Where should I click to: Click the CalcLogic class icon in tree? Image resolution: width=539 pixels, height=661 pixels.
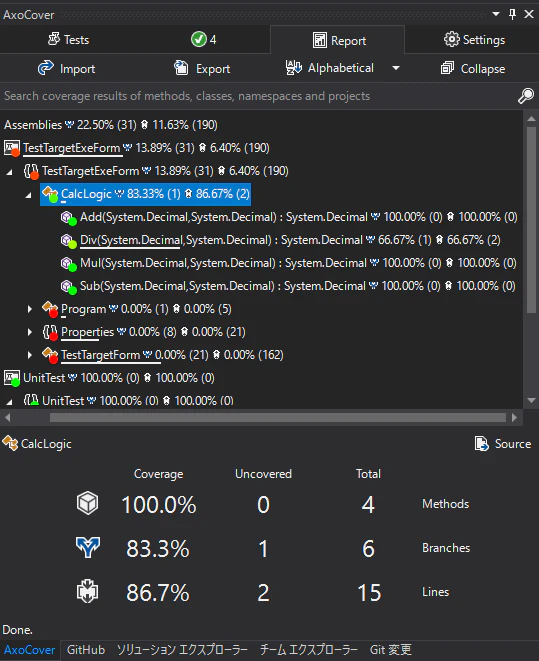[x=50, y=194]
